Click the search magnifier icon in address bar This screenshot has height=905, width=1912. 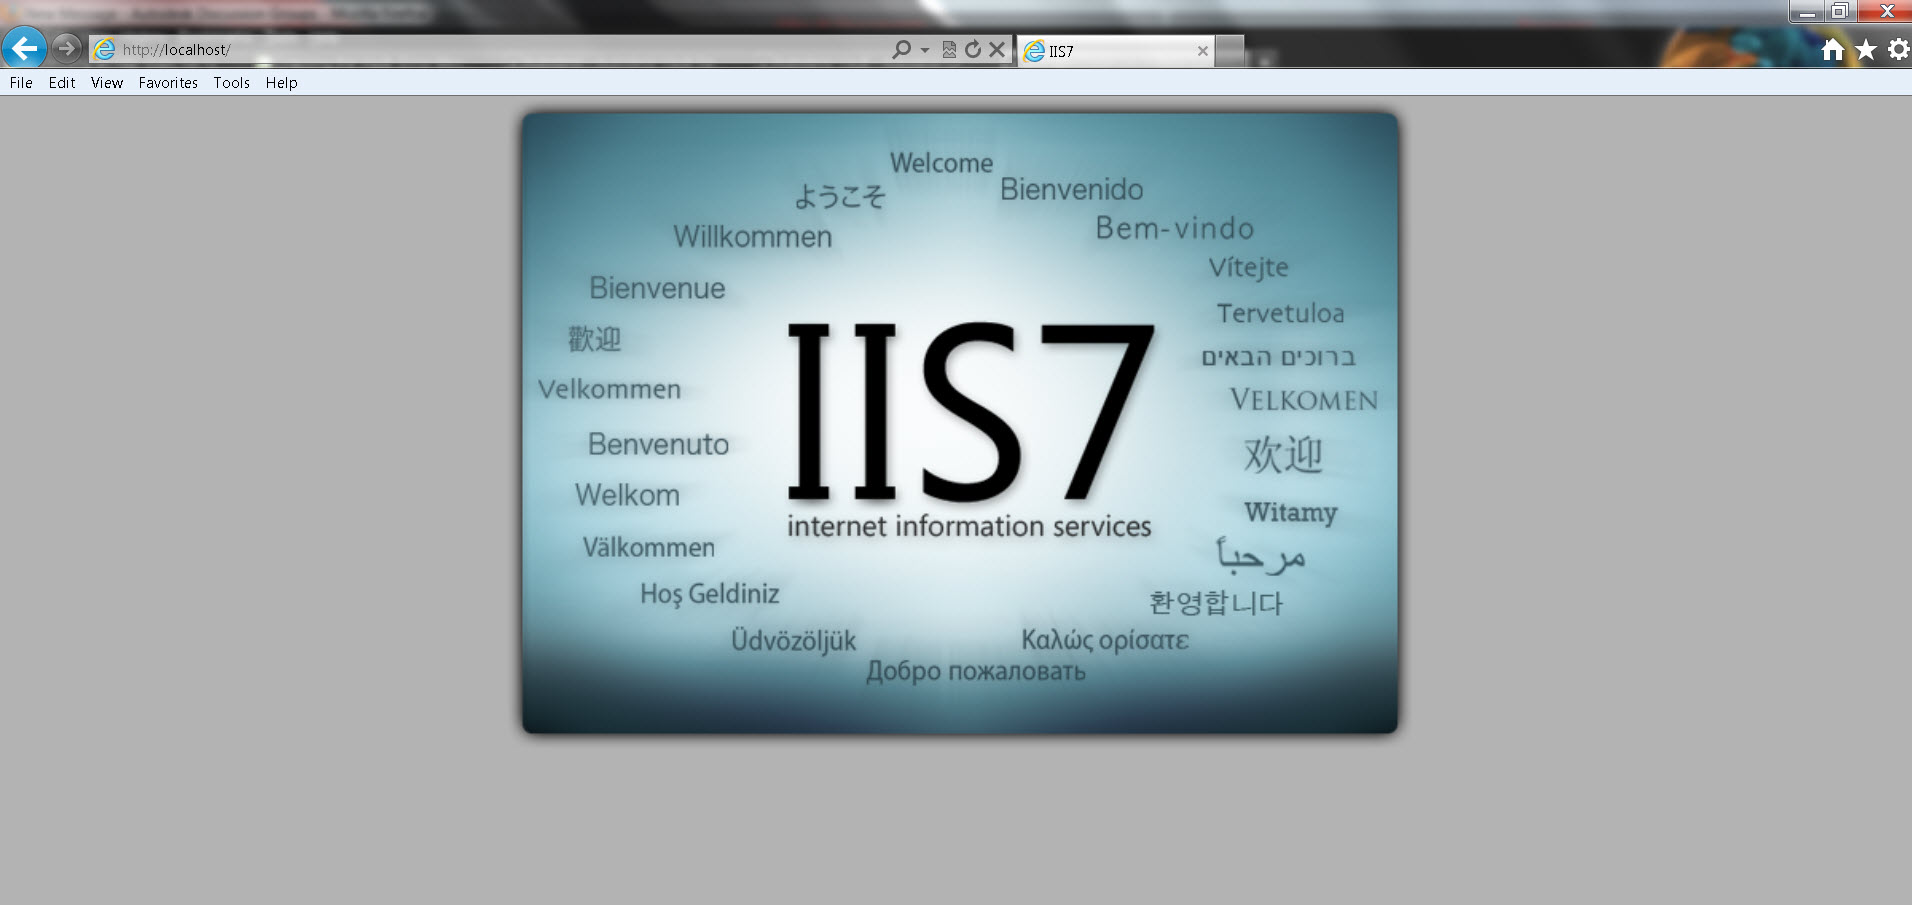pyautogui.click(x=902, y=49)
